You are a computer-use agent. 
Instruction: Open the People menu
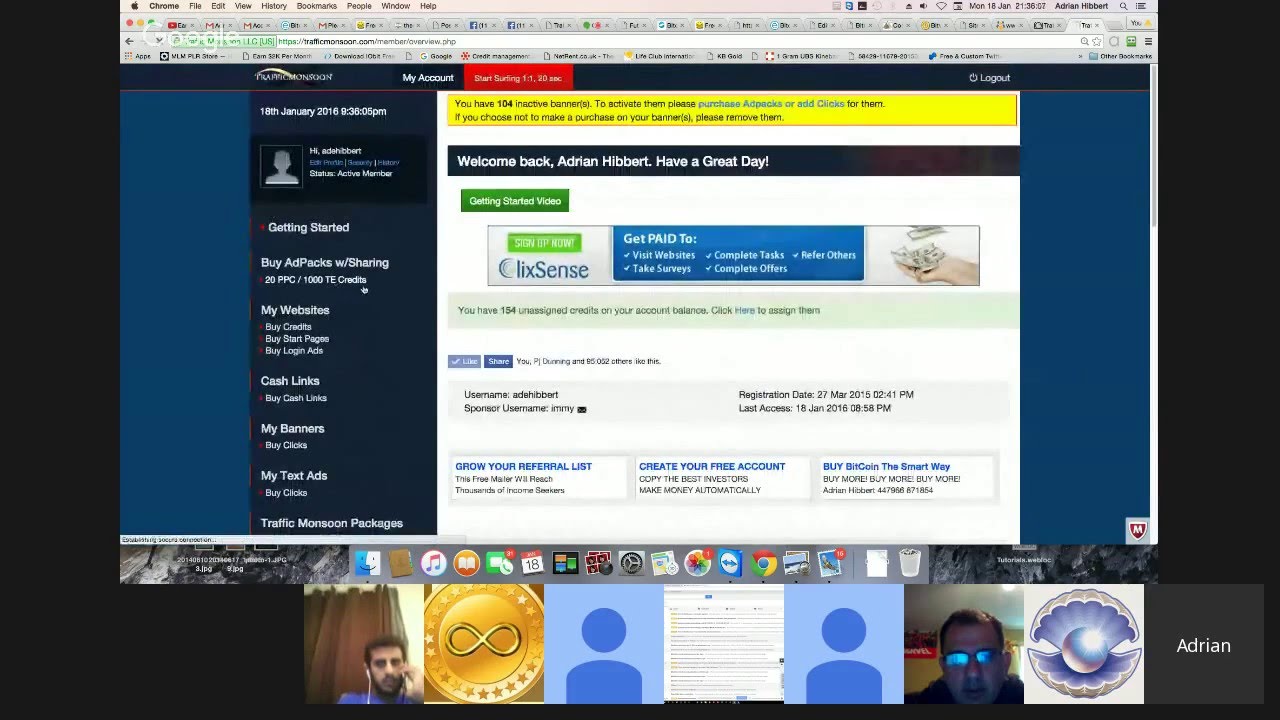(x=359, y=6)
